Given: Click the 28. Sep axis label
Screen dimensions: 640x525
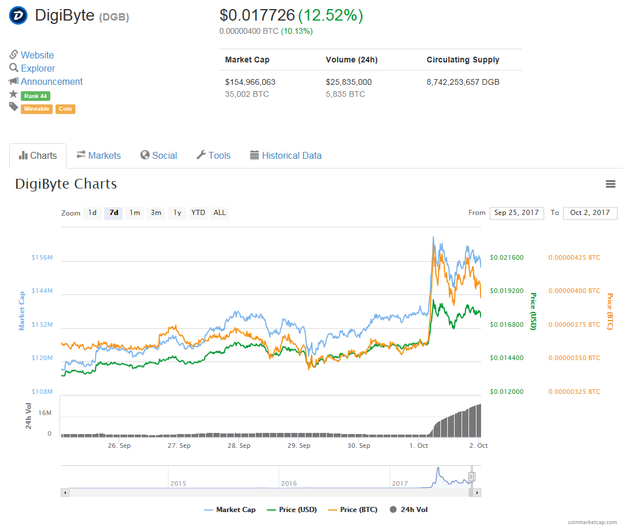Looking at the screenshot, I should point(239,445).
